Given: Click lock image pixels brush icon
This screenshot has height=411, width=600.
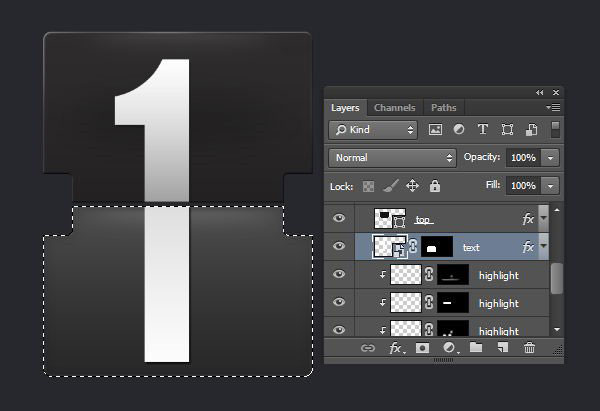Looking at the screenshot, I should [x=391, y=186].
